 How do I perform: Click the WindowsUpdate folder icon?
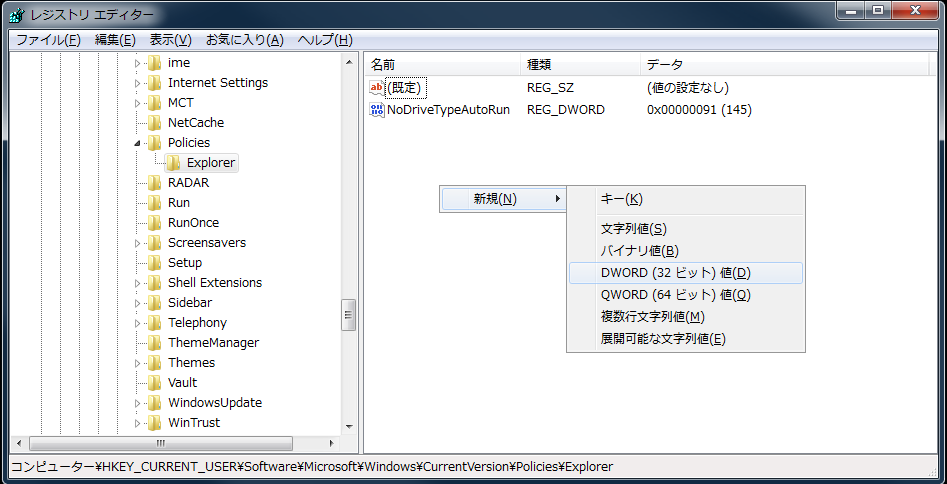[x=154, y=403]
